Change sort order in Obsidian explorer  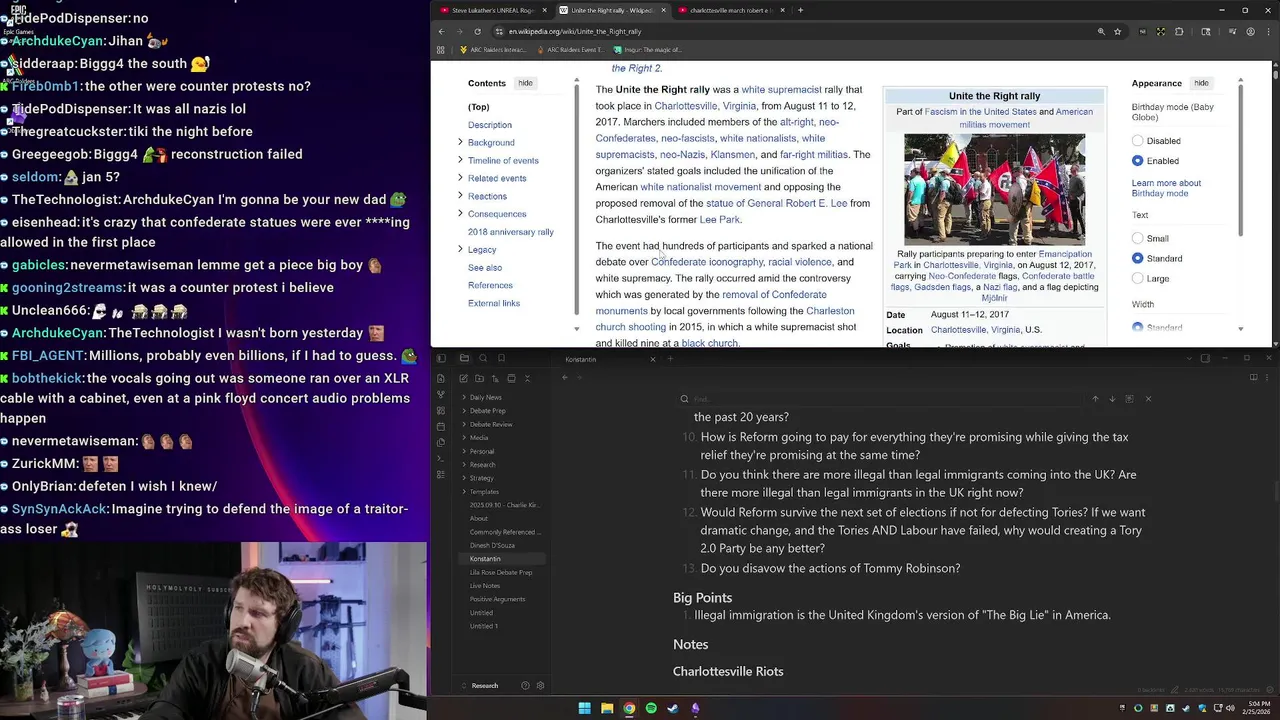tap(495, 378)
